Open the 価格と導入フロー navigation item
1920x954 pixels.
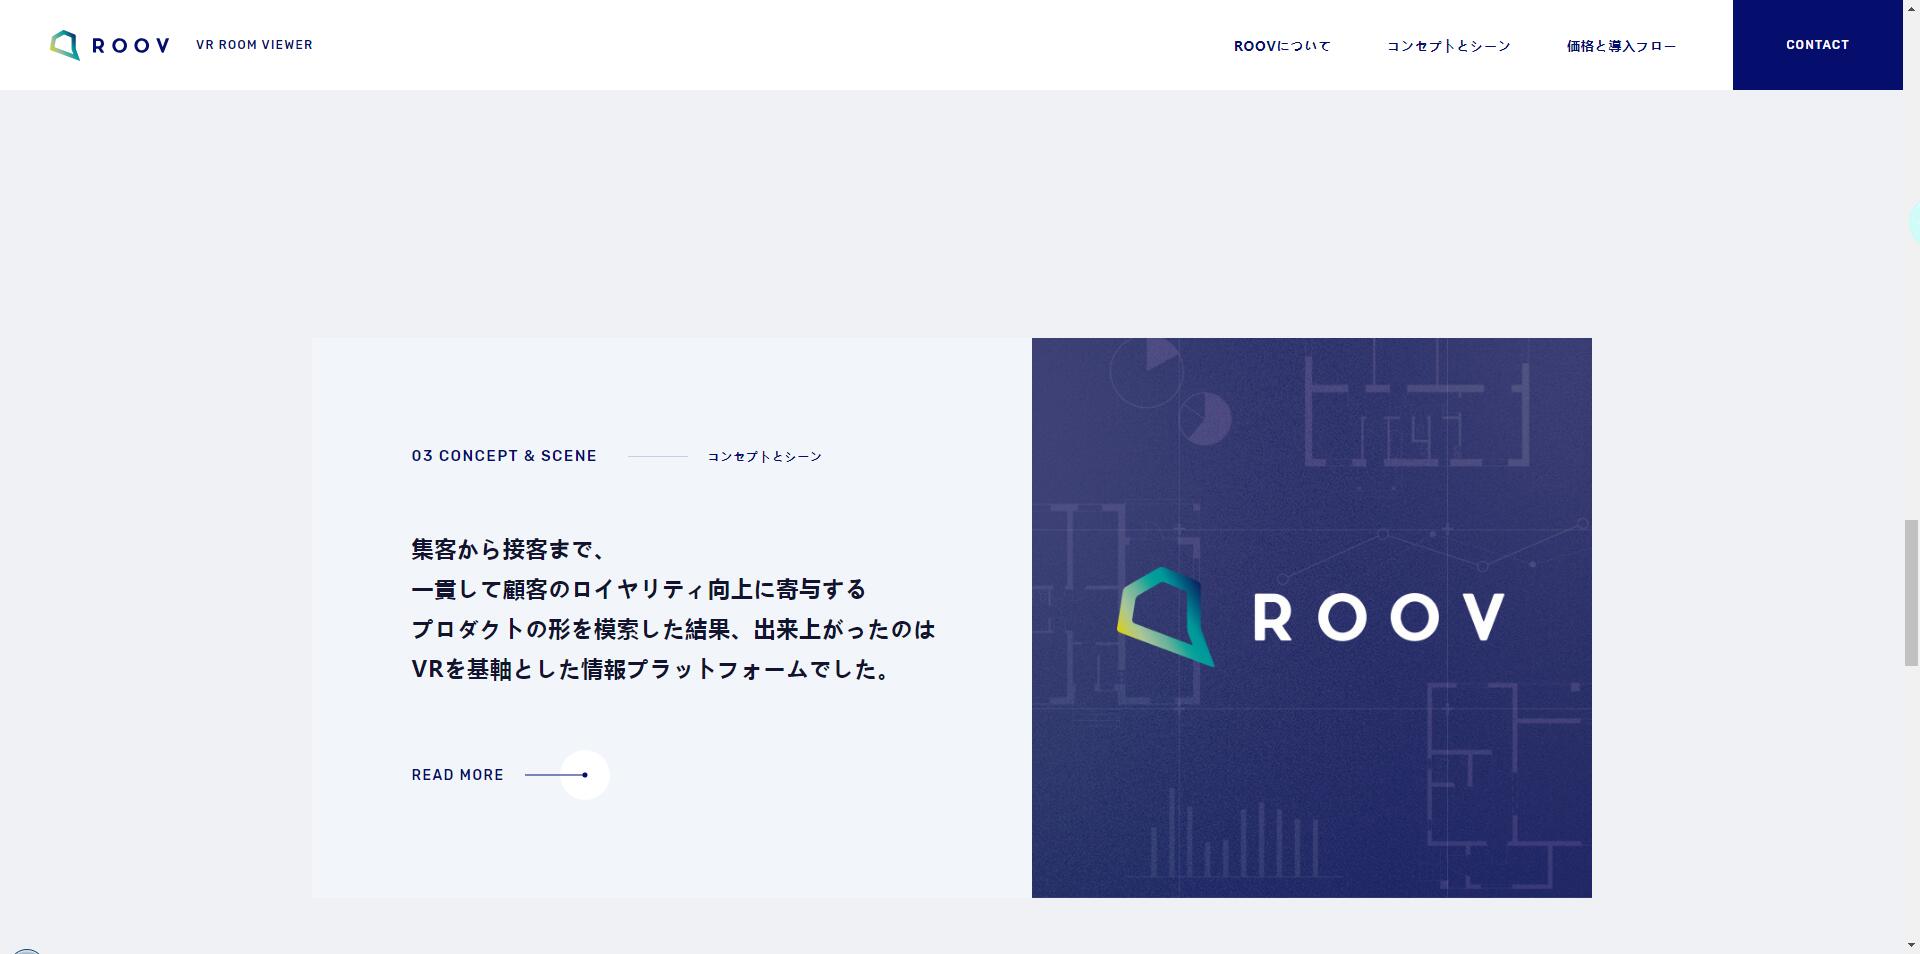pos(1621,46)
